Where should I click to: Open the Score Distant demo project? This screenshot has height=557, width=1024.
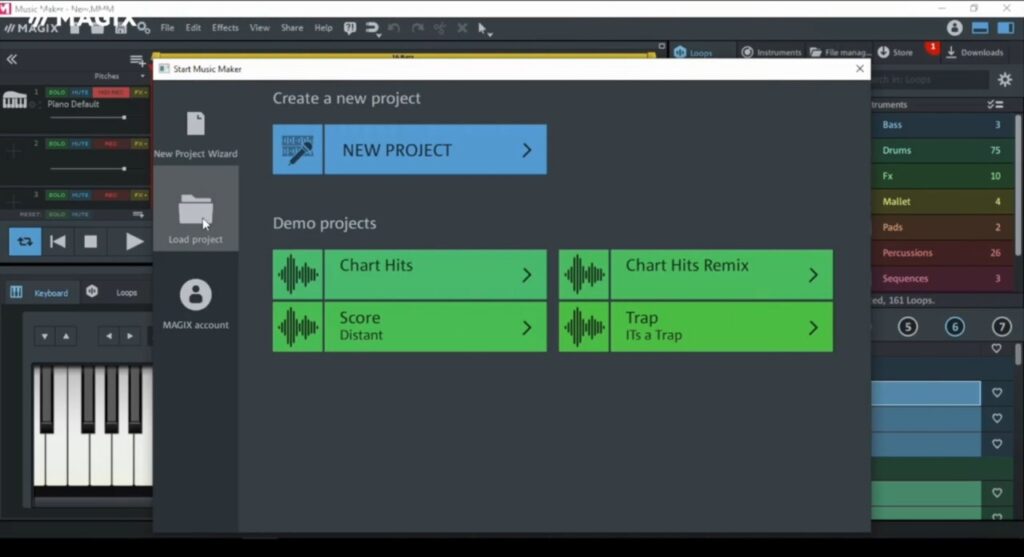[409, 326]
